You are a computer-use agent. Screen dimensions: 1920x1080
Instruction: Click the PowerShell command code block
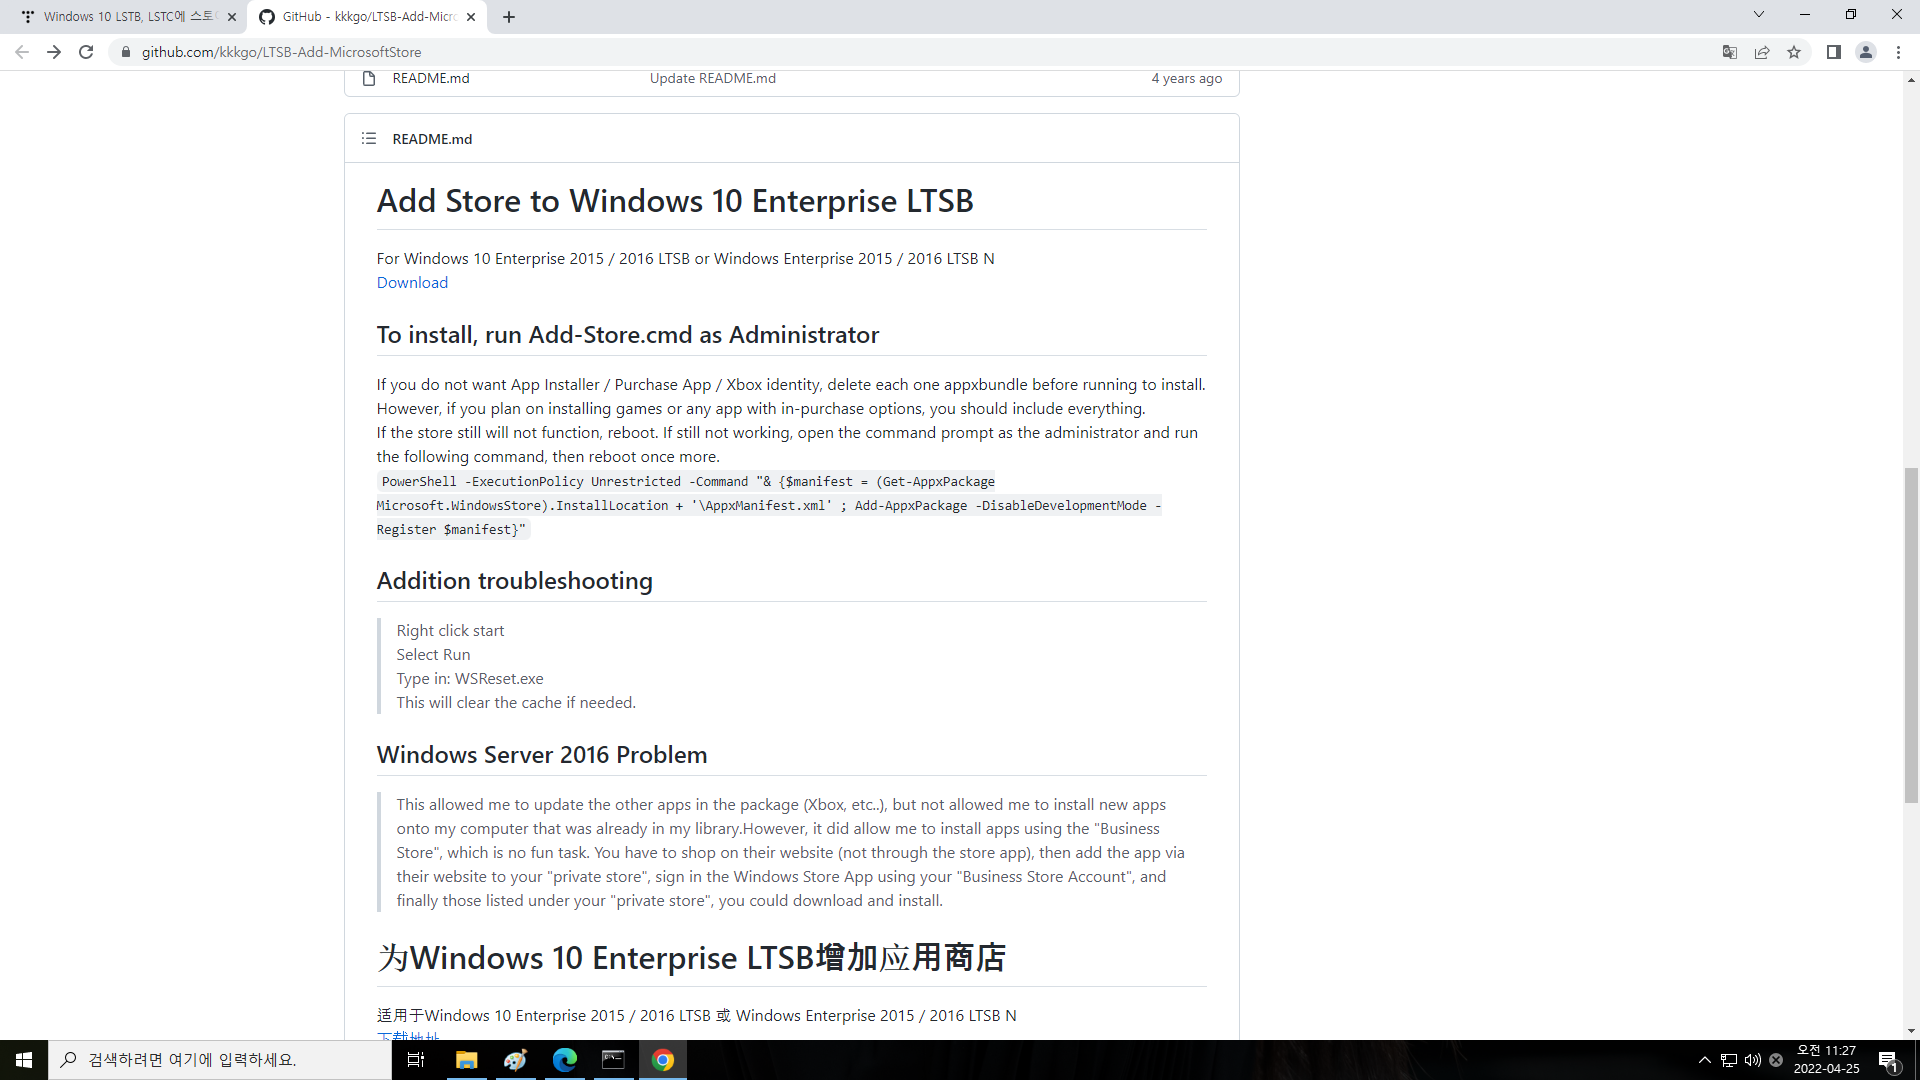point(769,505)
